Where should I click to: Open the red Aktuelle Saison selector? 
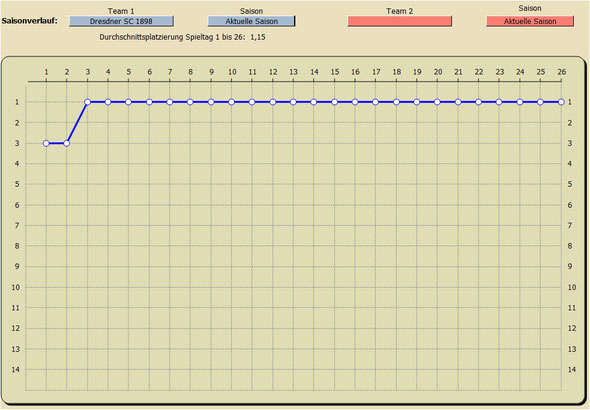pyautogui.click(x=530, y=21)
